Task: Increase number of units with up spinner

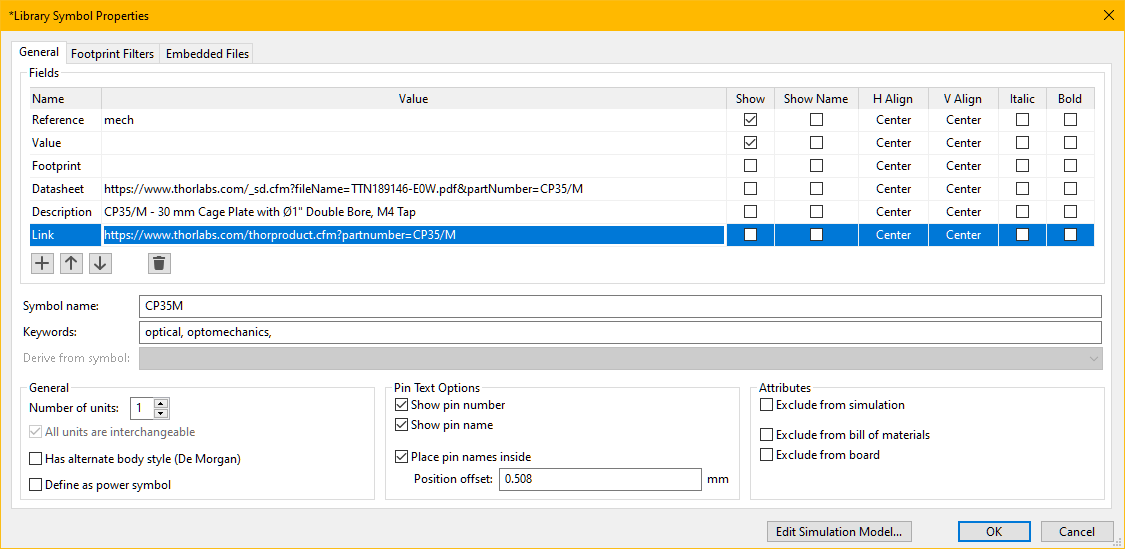Action: (x=161, y=403)
